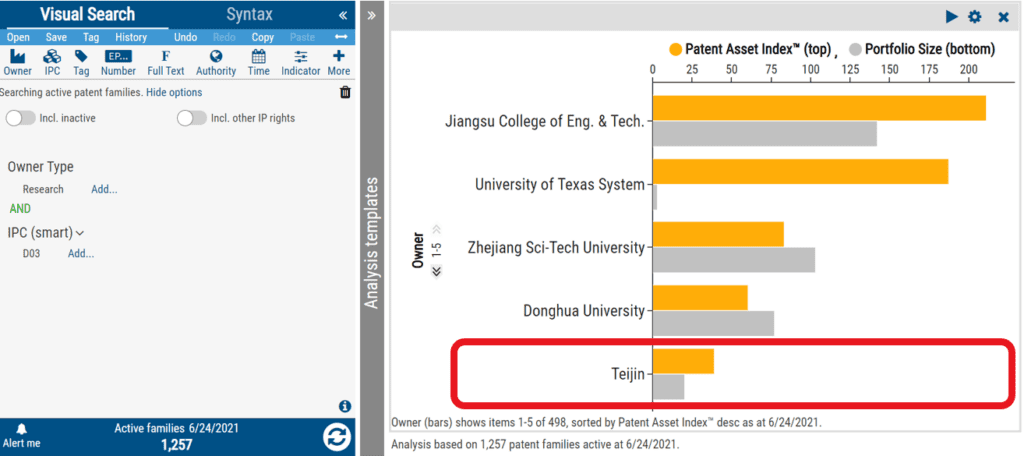Select the Research owner type value
This screenshot has height=456, width=1024.
[43, 189]
